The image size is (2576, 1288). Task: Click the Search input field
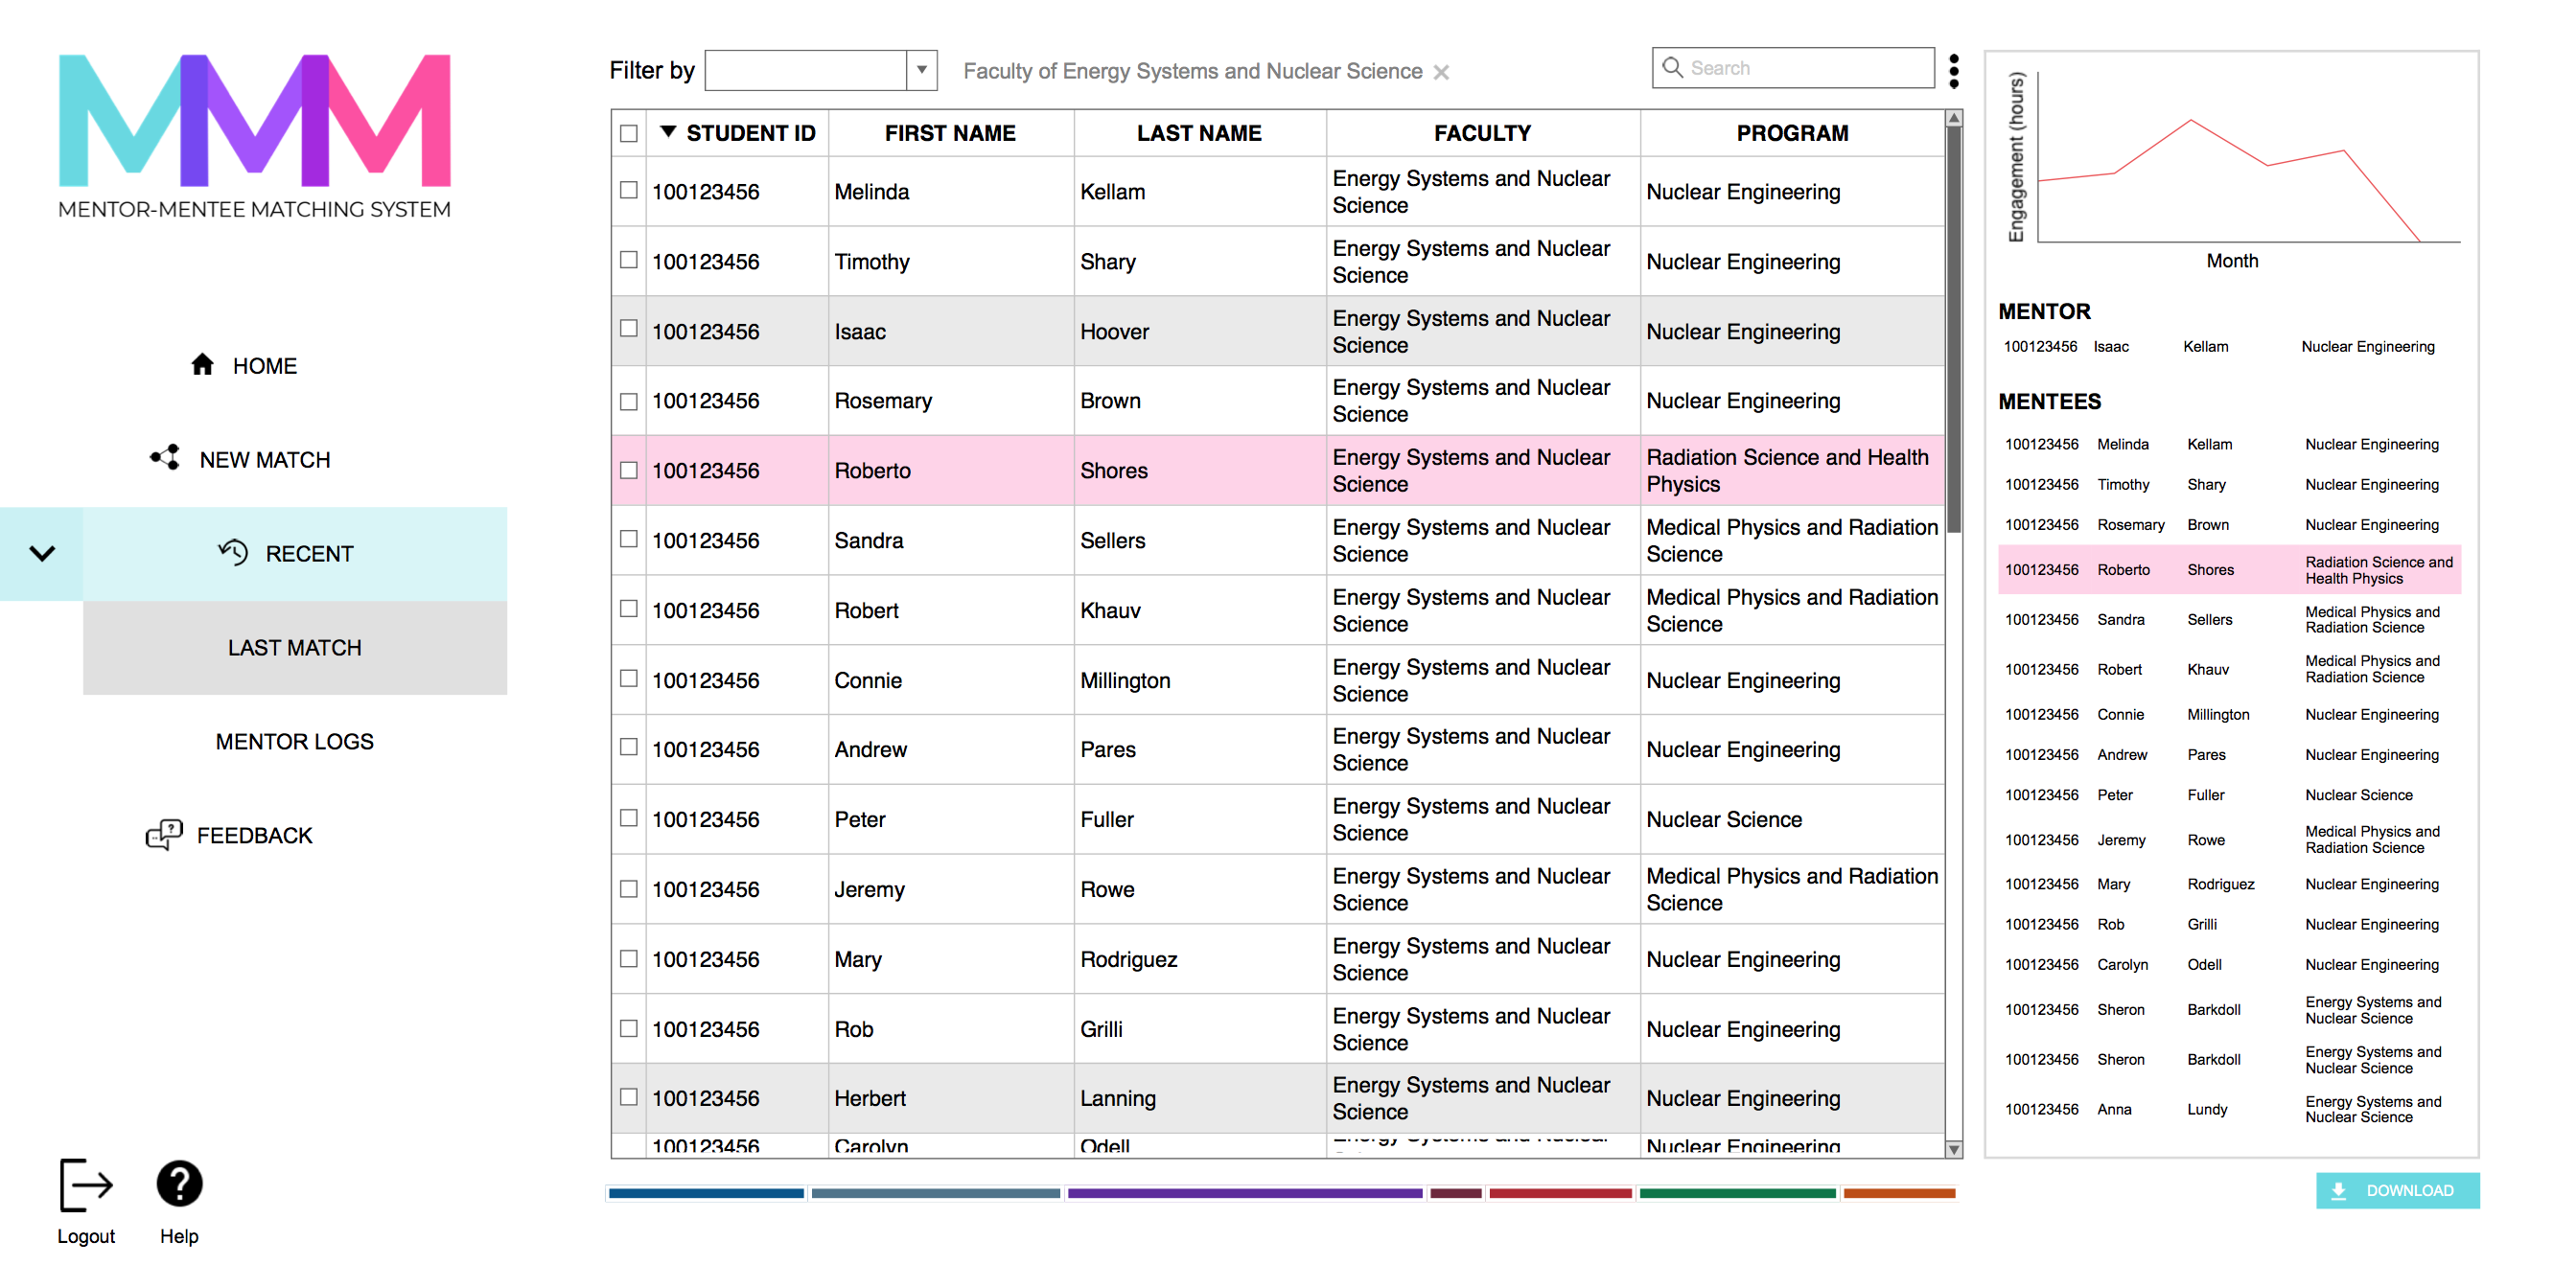[x=1791, y=71]
